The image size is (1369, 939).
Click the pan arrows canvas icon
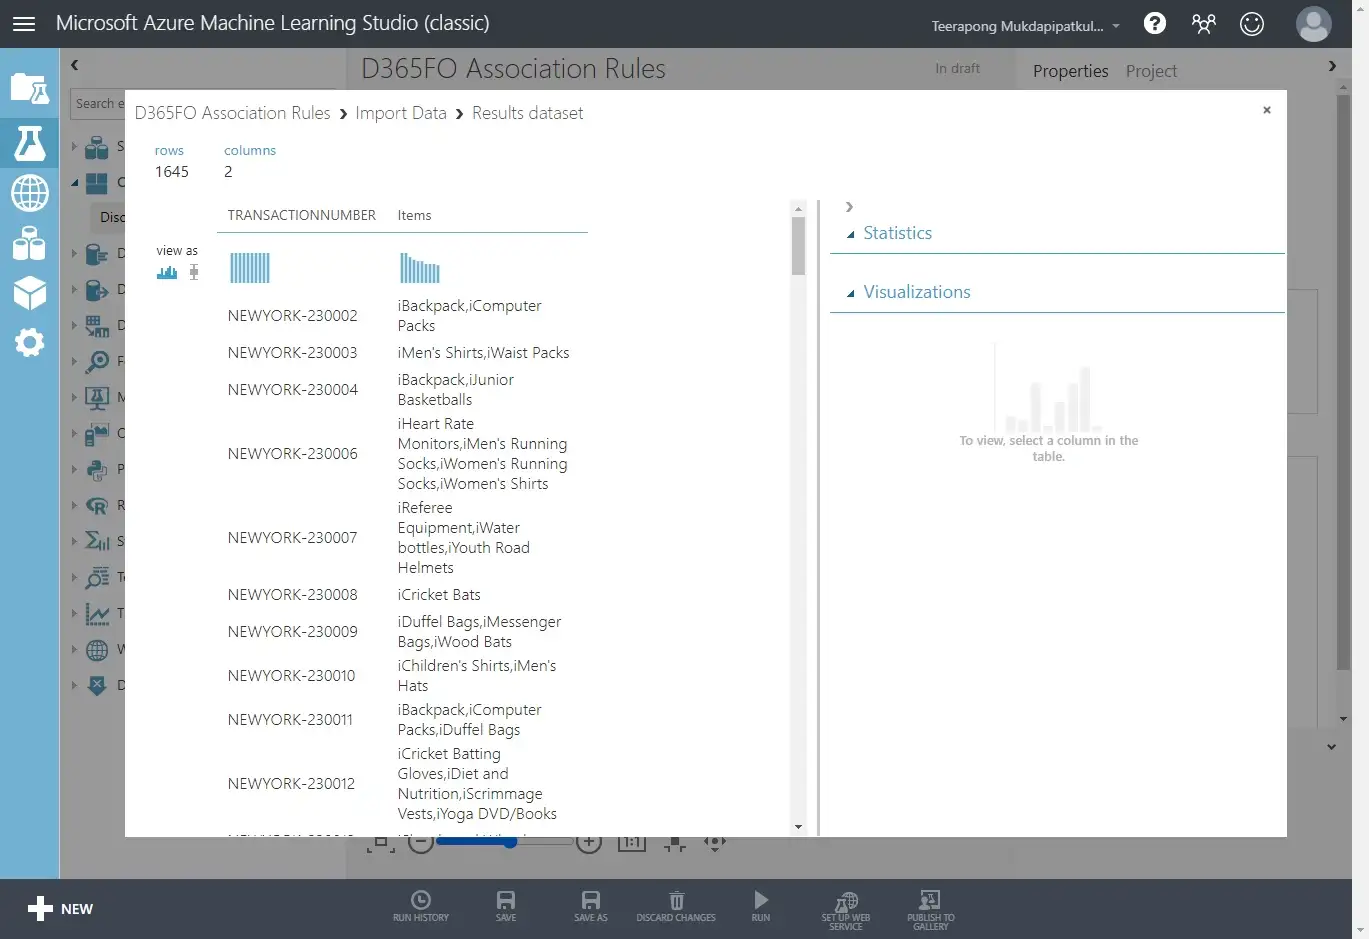pyautogui.click(x=715, y=843)
